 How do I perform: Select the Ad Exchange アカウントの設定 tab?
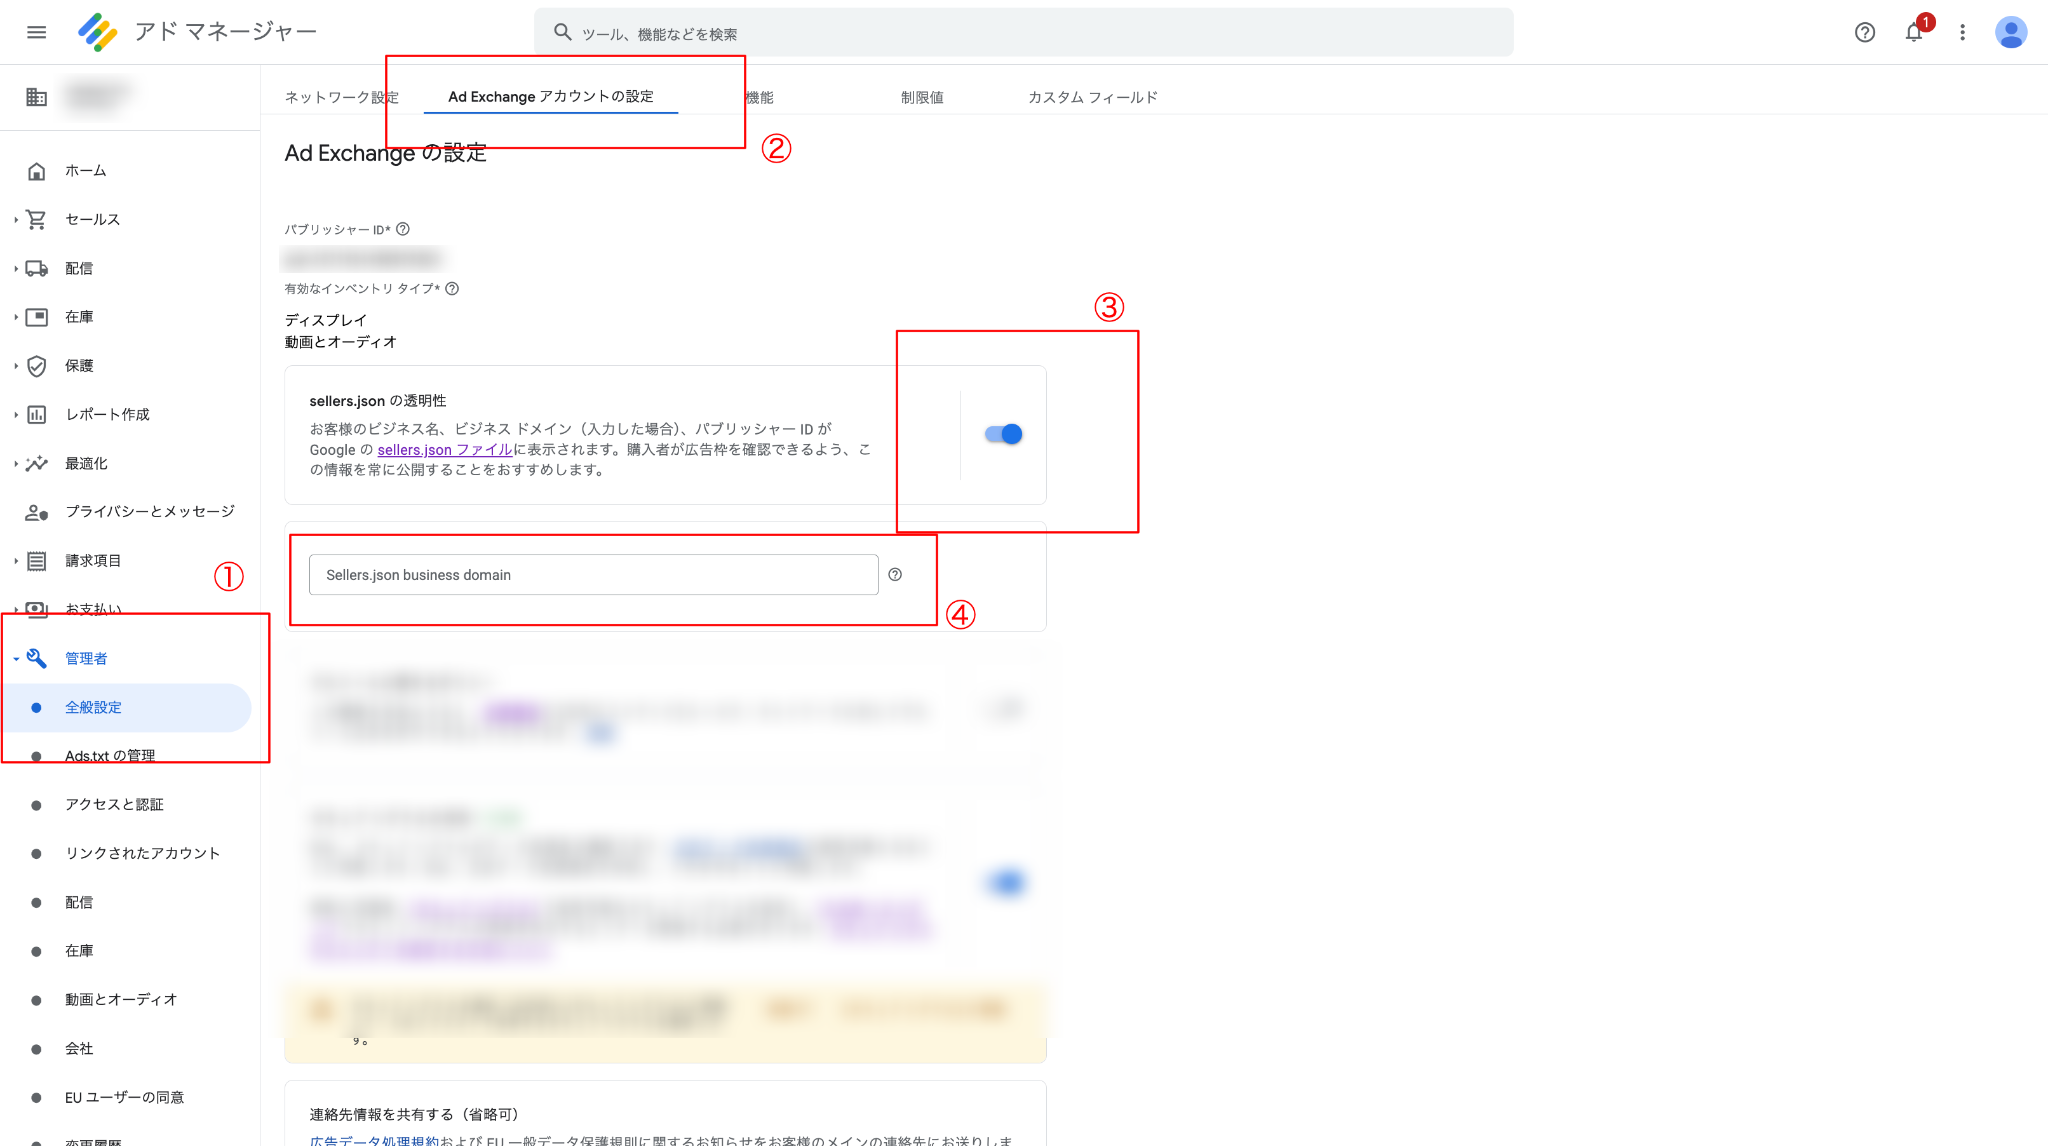[551, 96]
